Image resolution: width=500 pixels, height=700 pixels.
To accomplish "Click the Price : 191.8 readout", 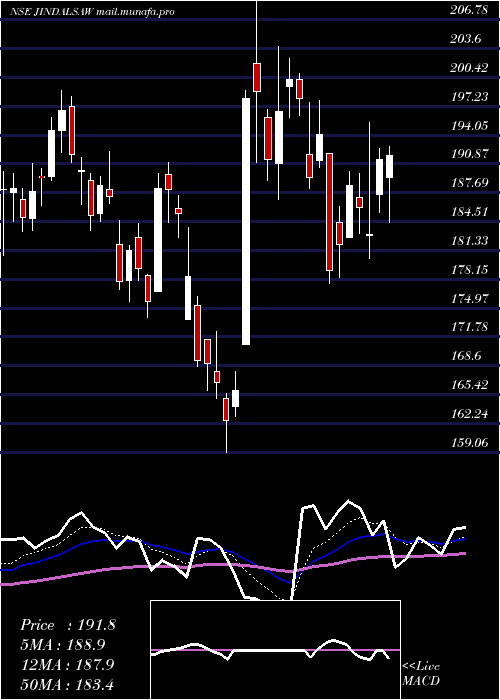I will point(68,625).
